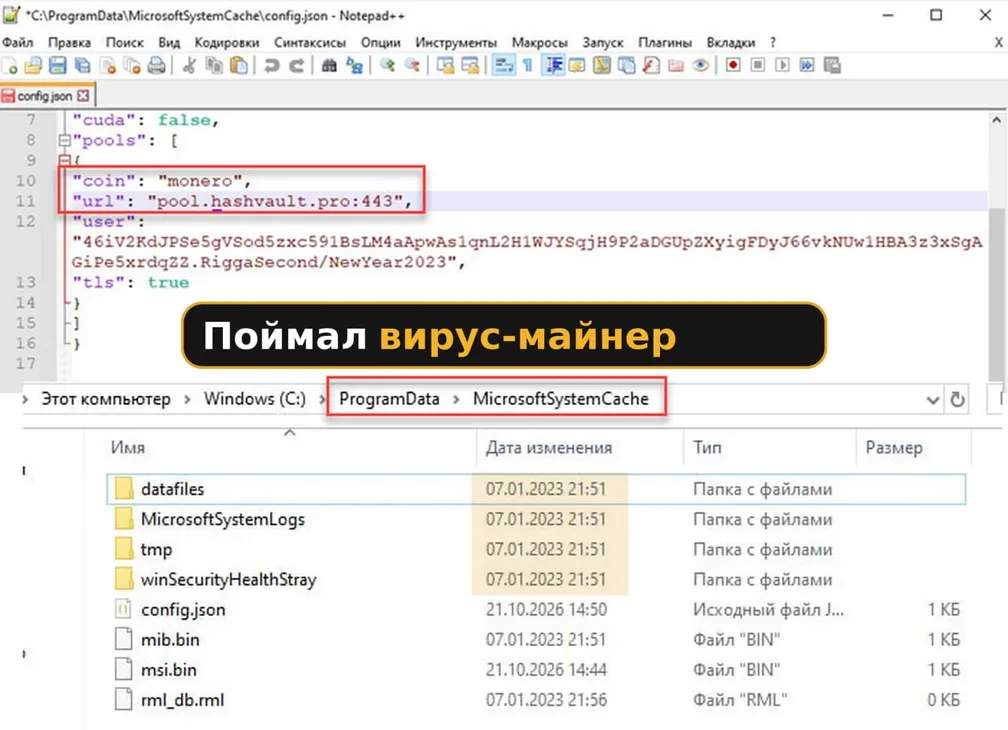Click the Open file toolbar icon
Viewport: 1008px width, 730px height.
click(x=33, y=66)
